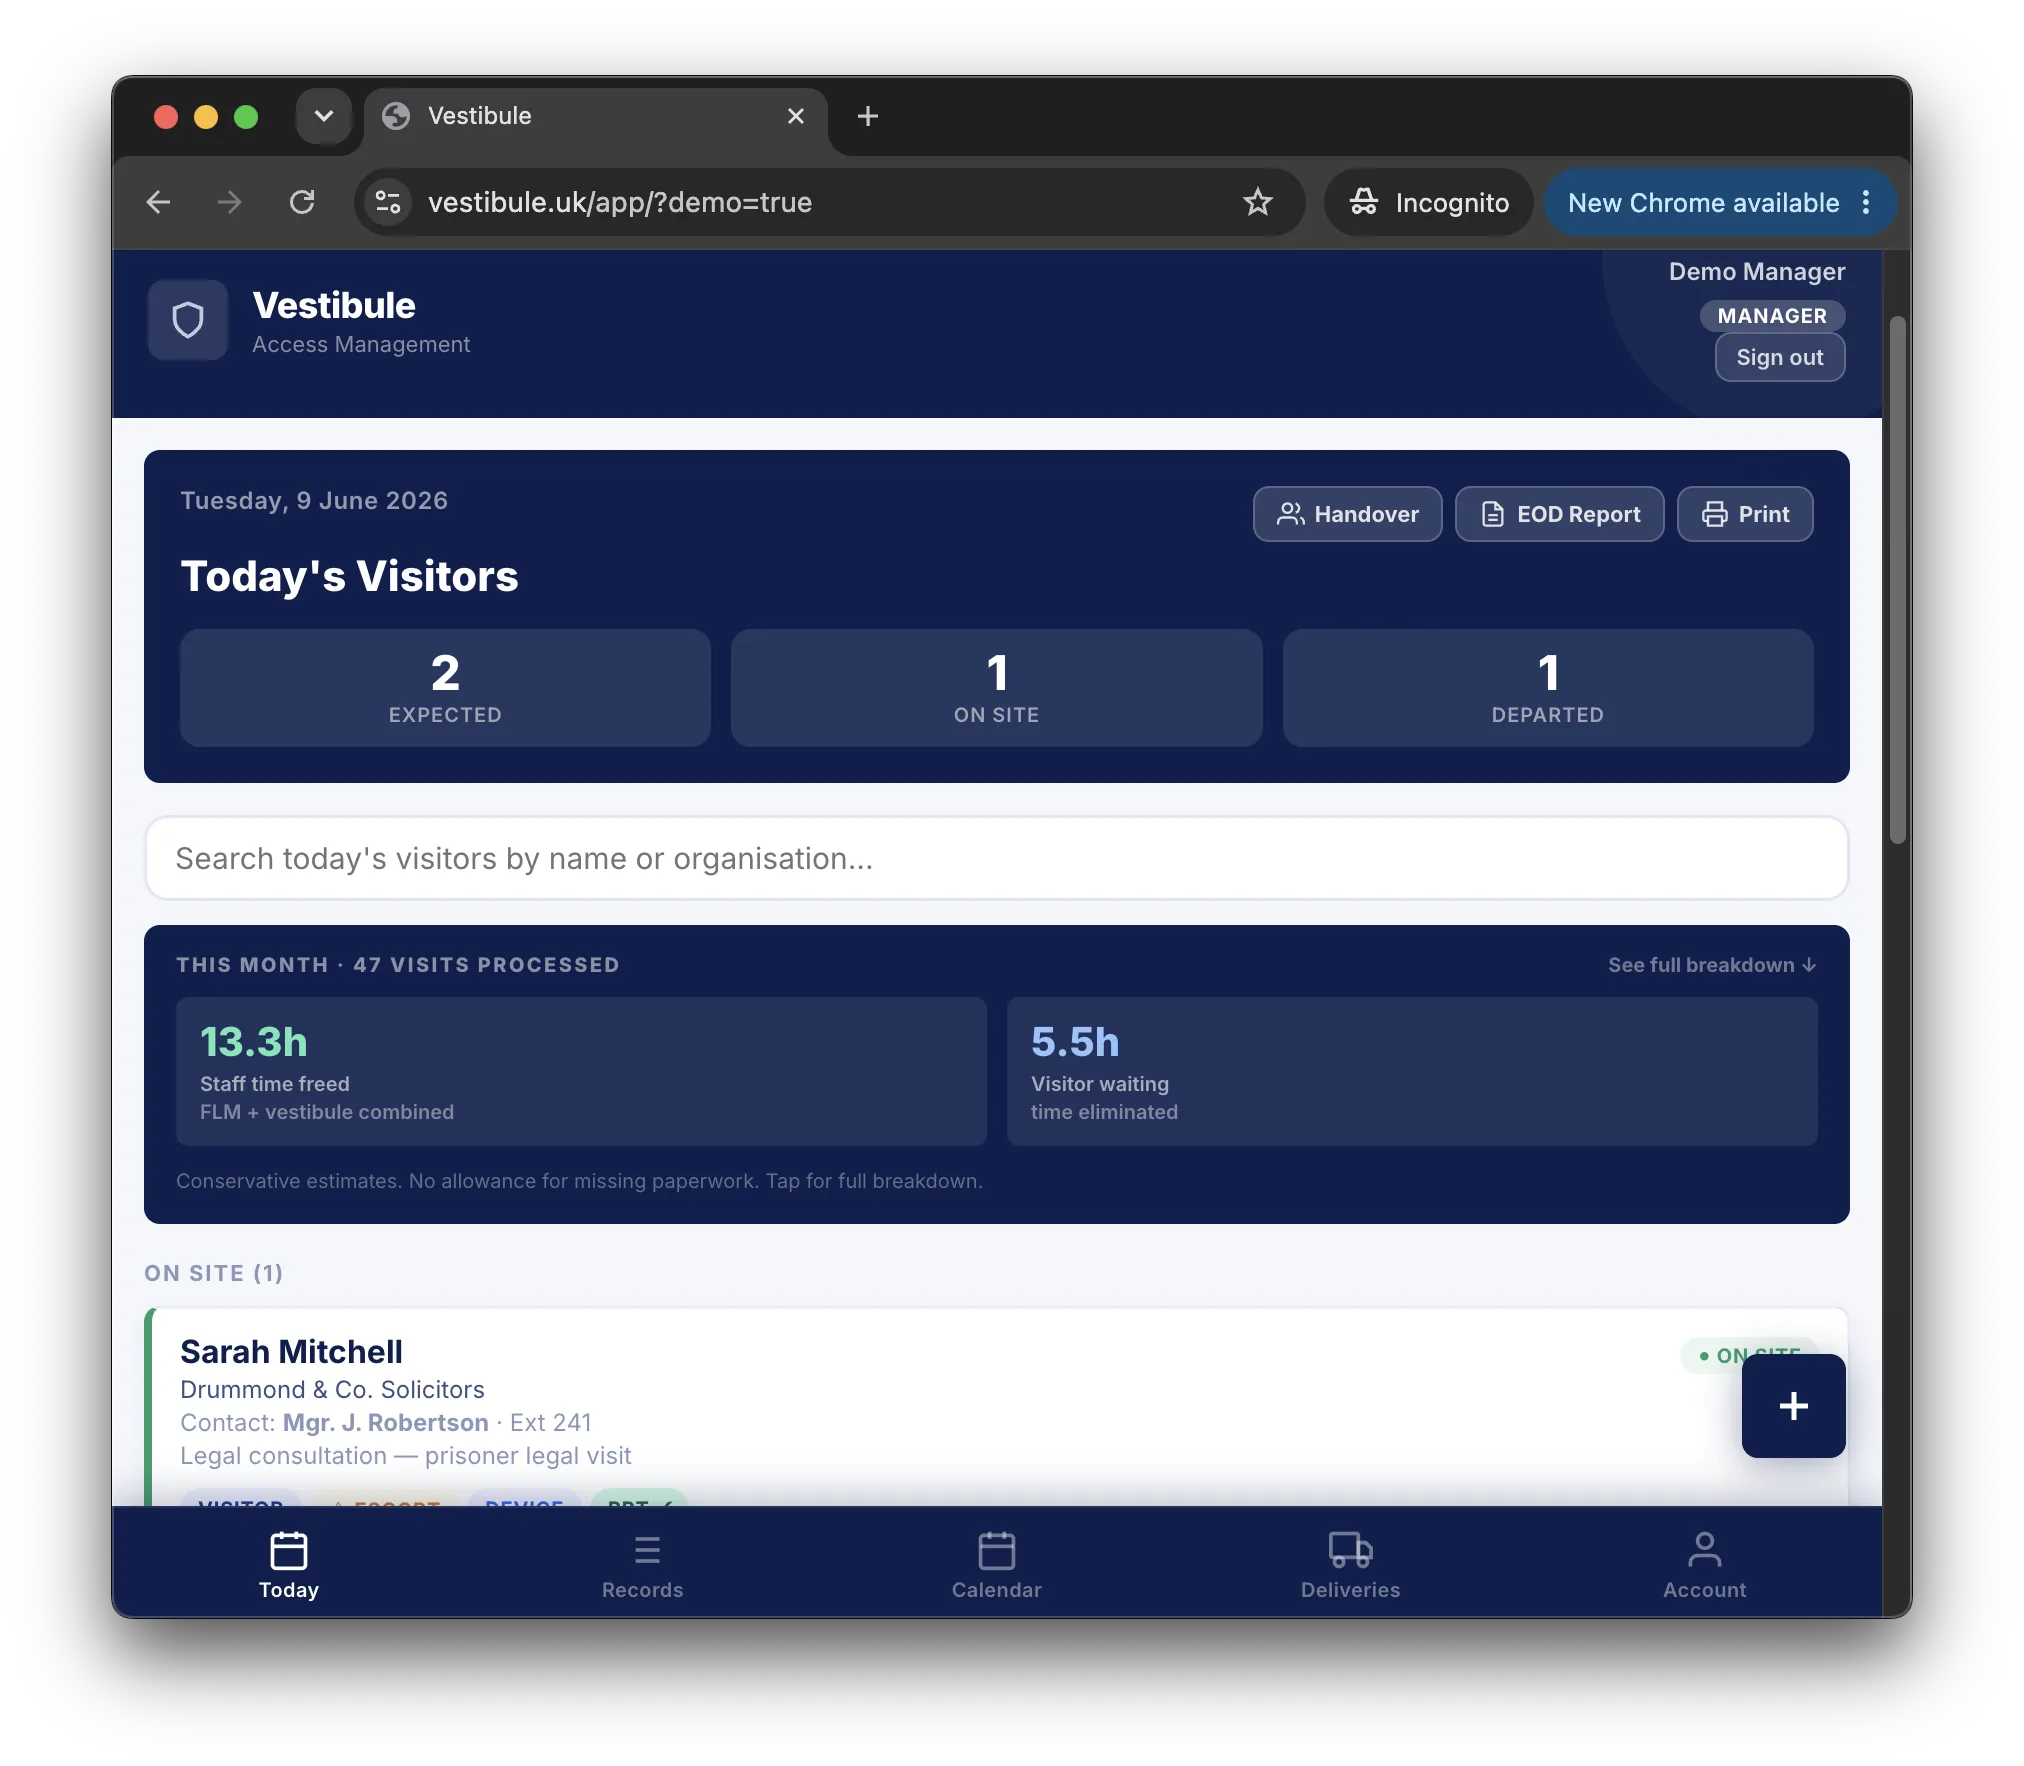Click Drummond & Co. Solicitors organisation
The image size is (2024, 1766).
pyautogui.click(x=332, y=1389)
